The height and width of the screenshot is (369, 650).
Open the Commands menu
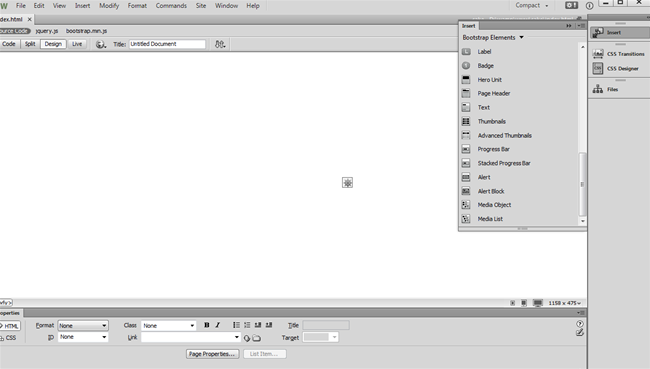click(x=171, y=5)
